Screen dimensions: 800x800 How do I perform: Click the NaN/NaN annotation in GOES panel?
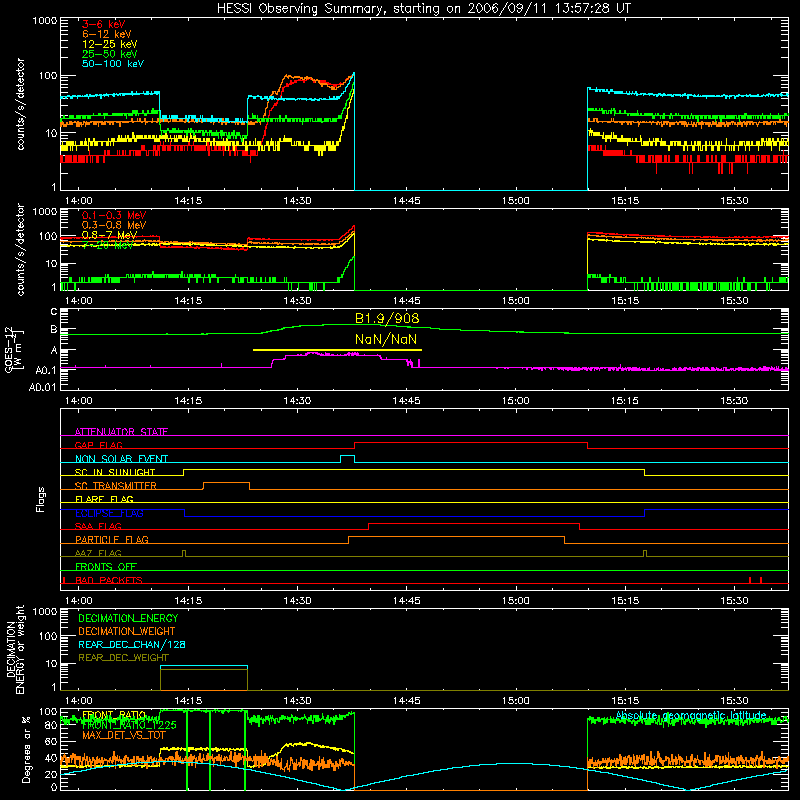(x=386, y=339)
